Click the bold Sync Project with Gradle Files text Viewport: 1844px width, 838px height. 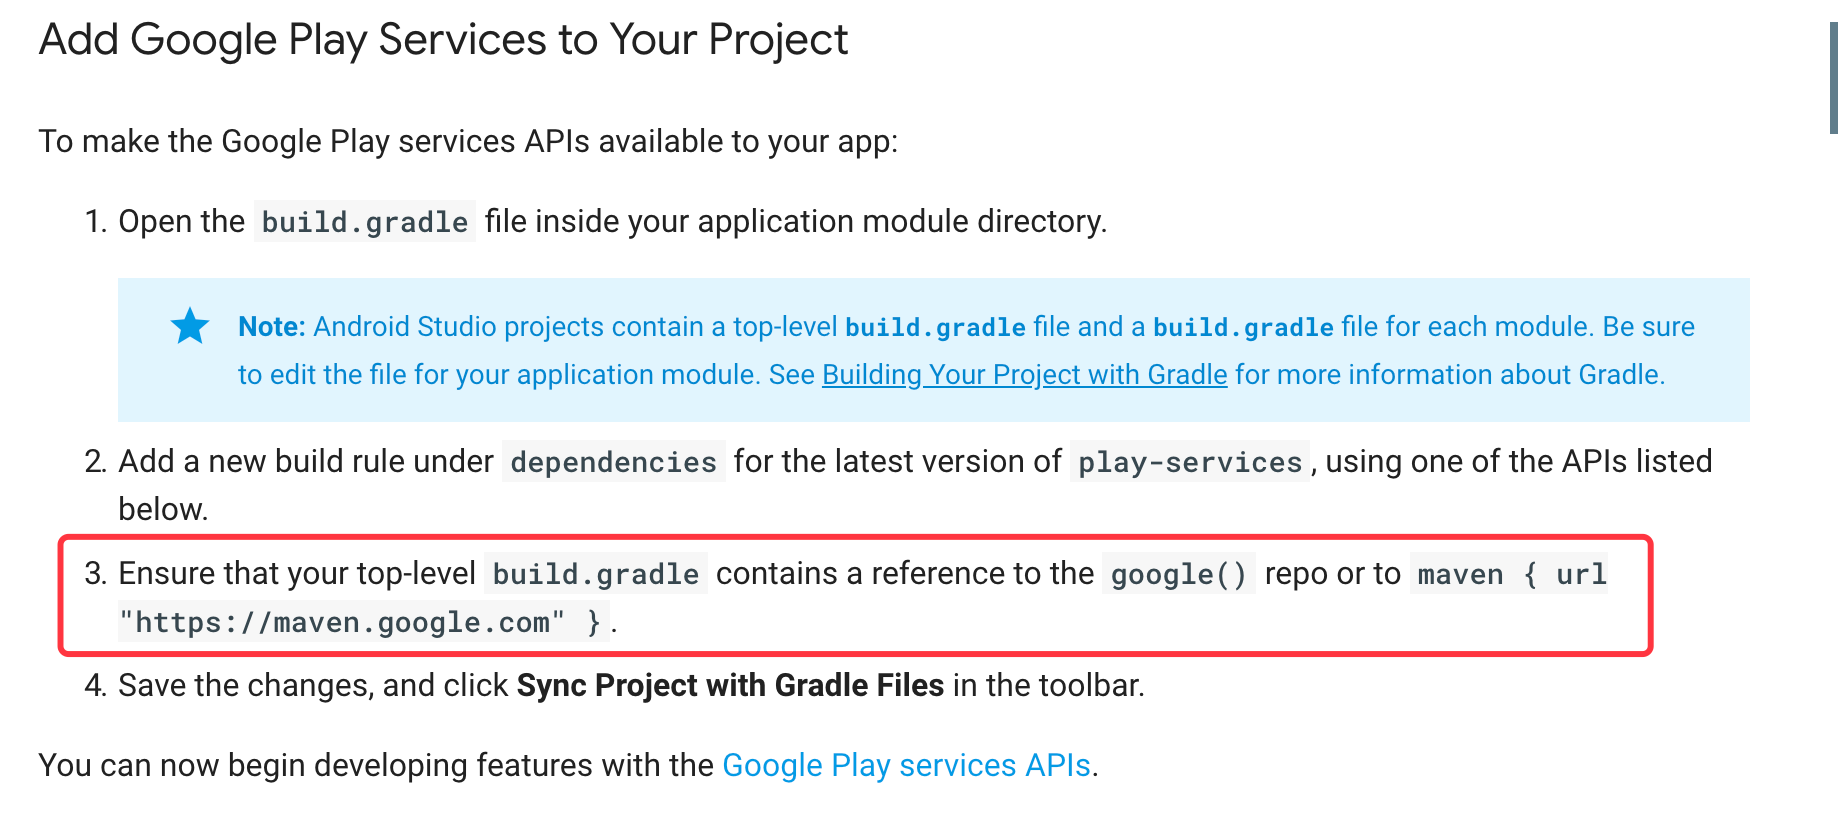pyautogui.click(x=730, y=686)
